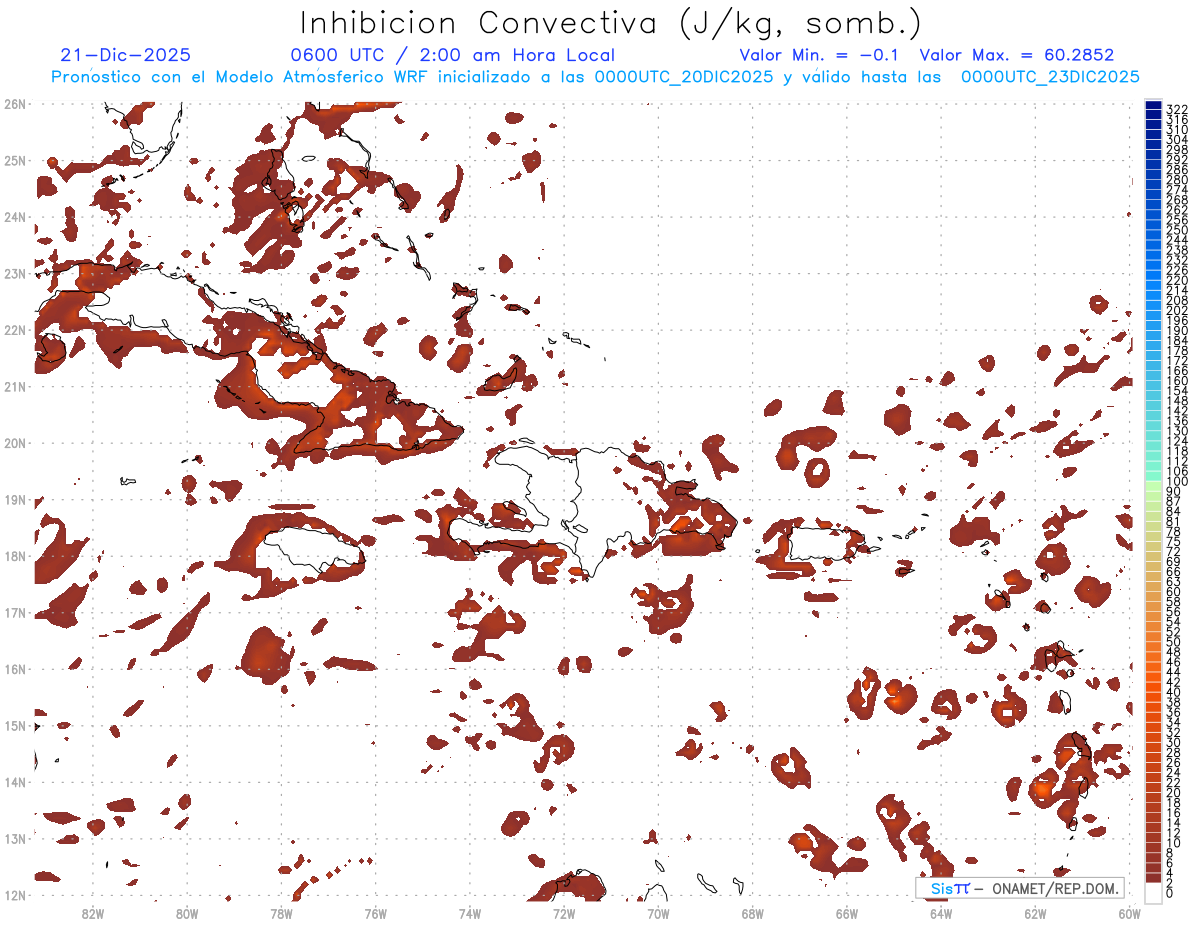Click the pale green colorbar swatch beside 100

[1154, 485]
